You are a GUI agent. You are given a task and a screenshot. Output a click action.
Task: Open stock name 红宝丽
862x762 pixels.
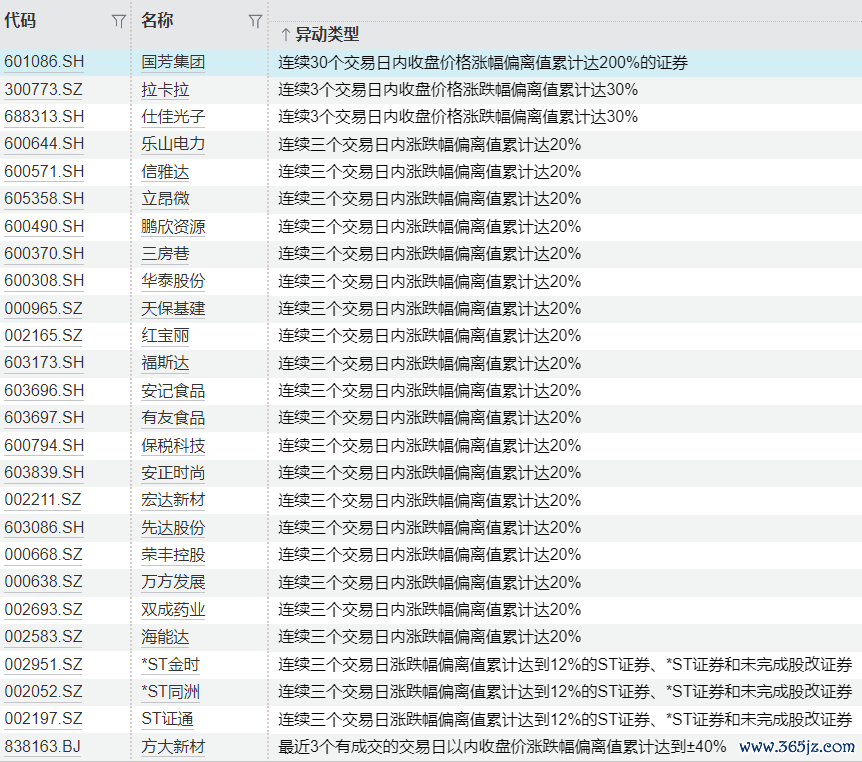click(165, 335)
